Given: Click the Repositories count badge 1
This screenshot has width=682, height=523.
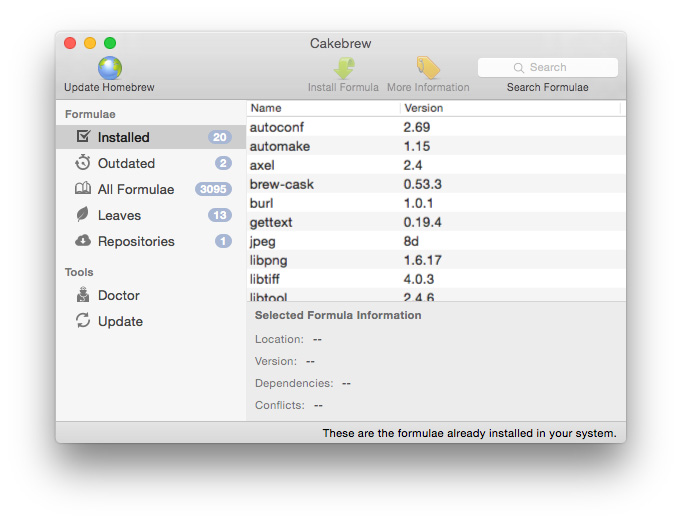Looking at the screenshot, I should pyautogui.click(x=223, y=241).
